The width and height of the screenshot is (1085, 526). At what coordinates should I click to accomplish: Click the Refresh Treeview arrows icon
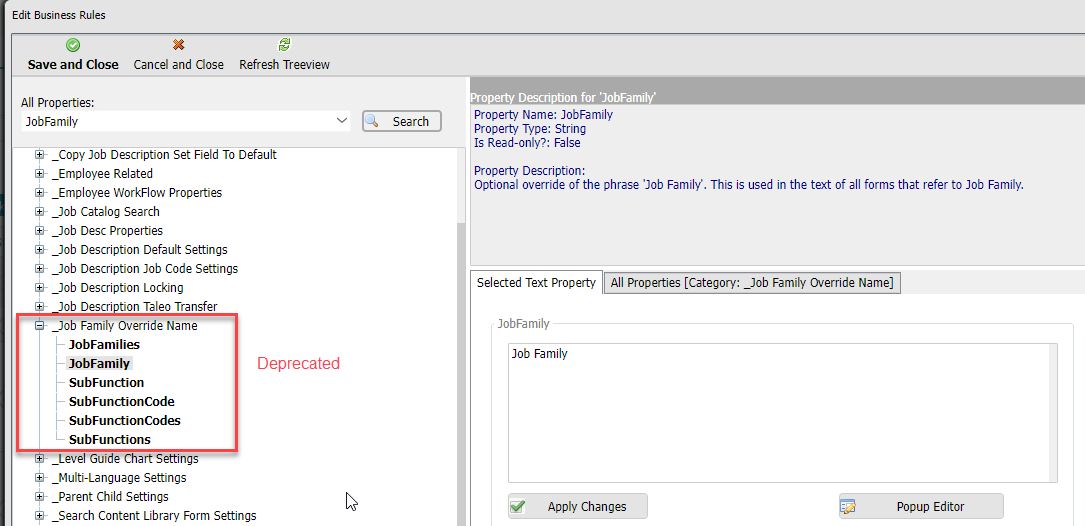pos(284,45)
